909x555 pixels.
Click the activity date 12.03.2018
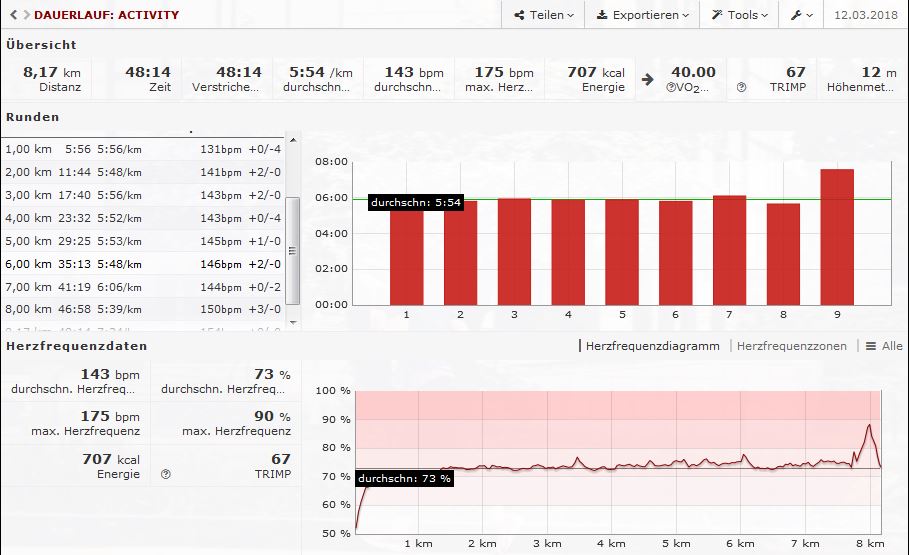(x=865, y=15)
